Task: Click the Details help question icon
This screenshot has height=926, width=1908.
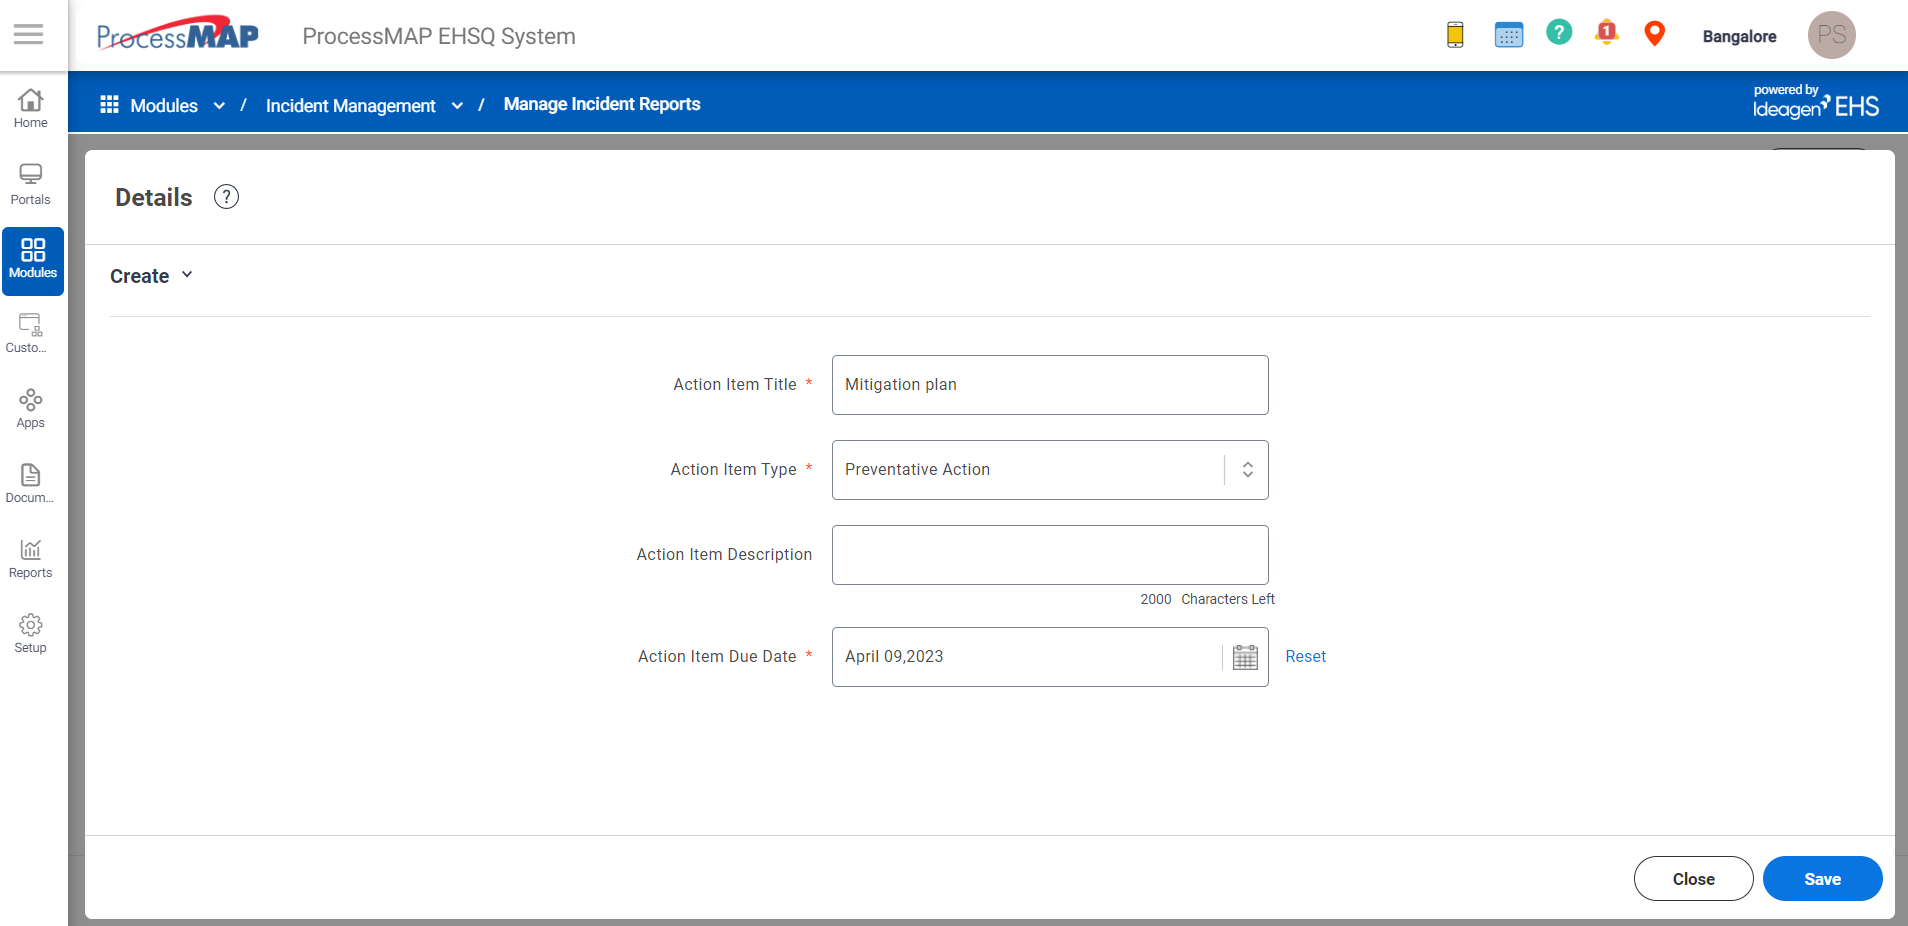Action: click(227, 197)
